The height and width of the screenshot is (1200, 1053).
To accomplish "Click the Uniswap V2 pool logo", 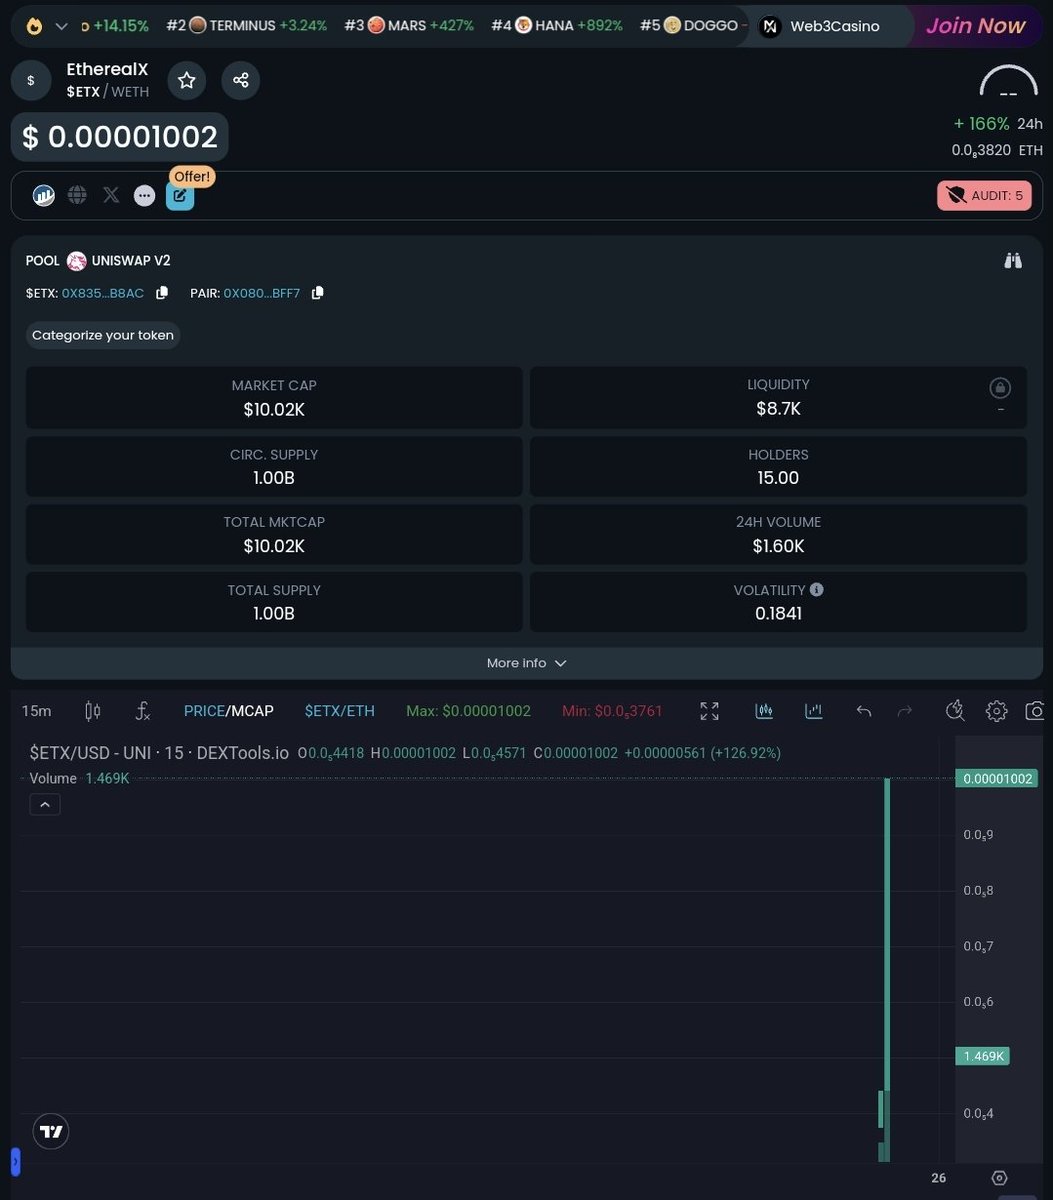I will point(77,261).
